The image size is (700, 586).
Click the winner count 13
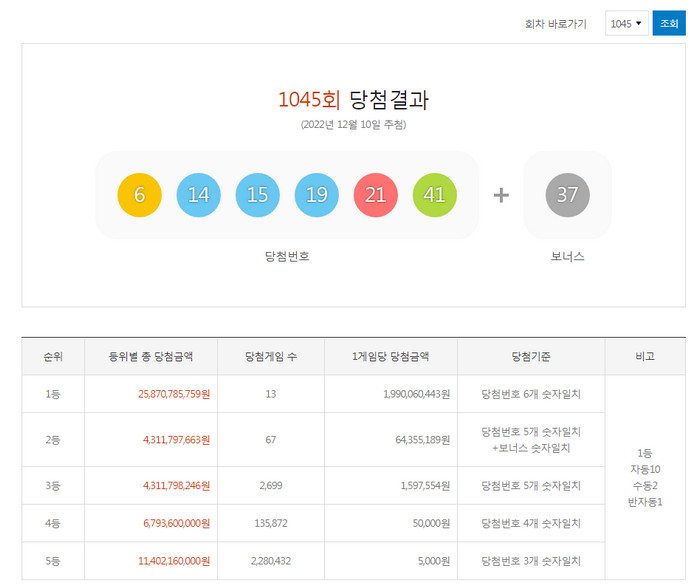point(271,394)
